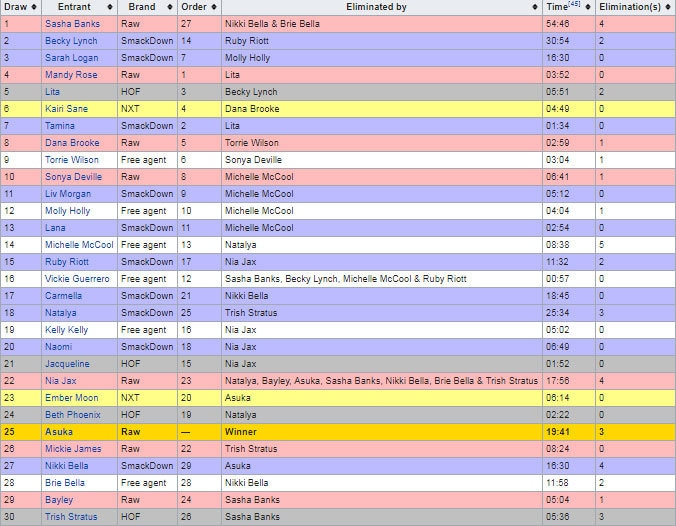Open footnote 45 reference beside Time
676x526 pixels.
point(574,5)
